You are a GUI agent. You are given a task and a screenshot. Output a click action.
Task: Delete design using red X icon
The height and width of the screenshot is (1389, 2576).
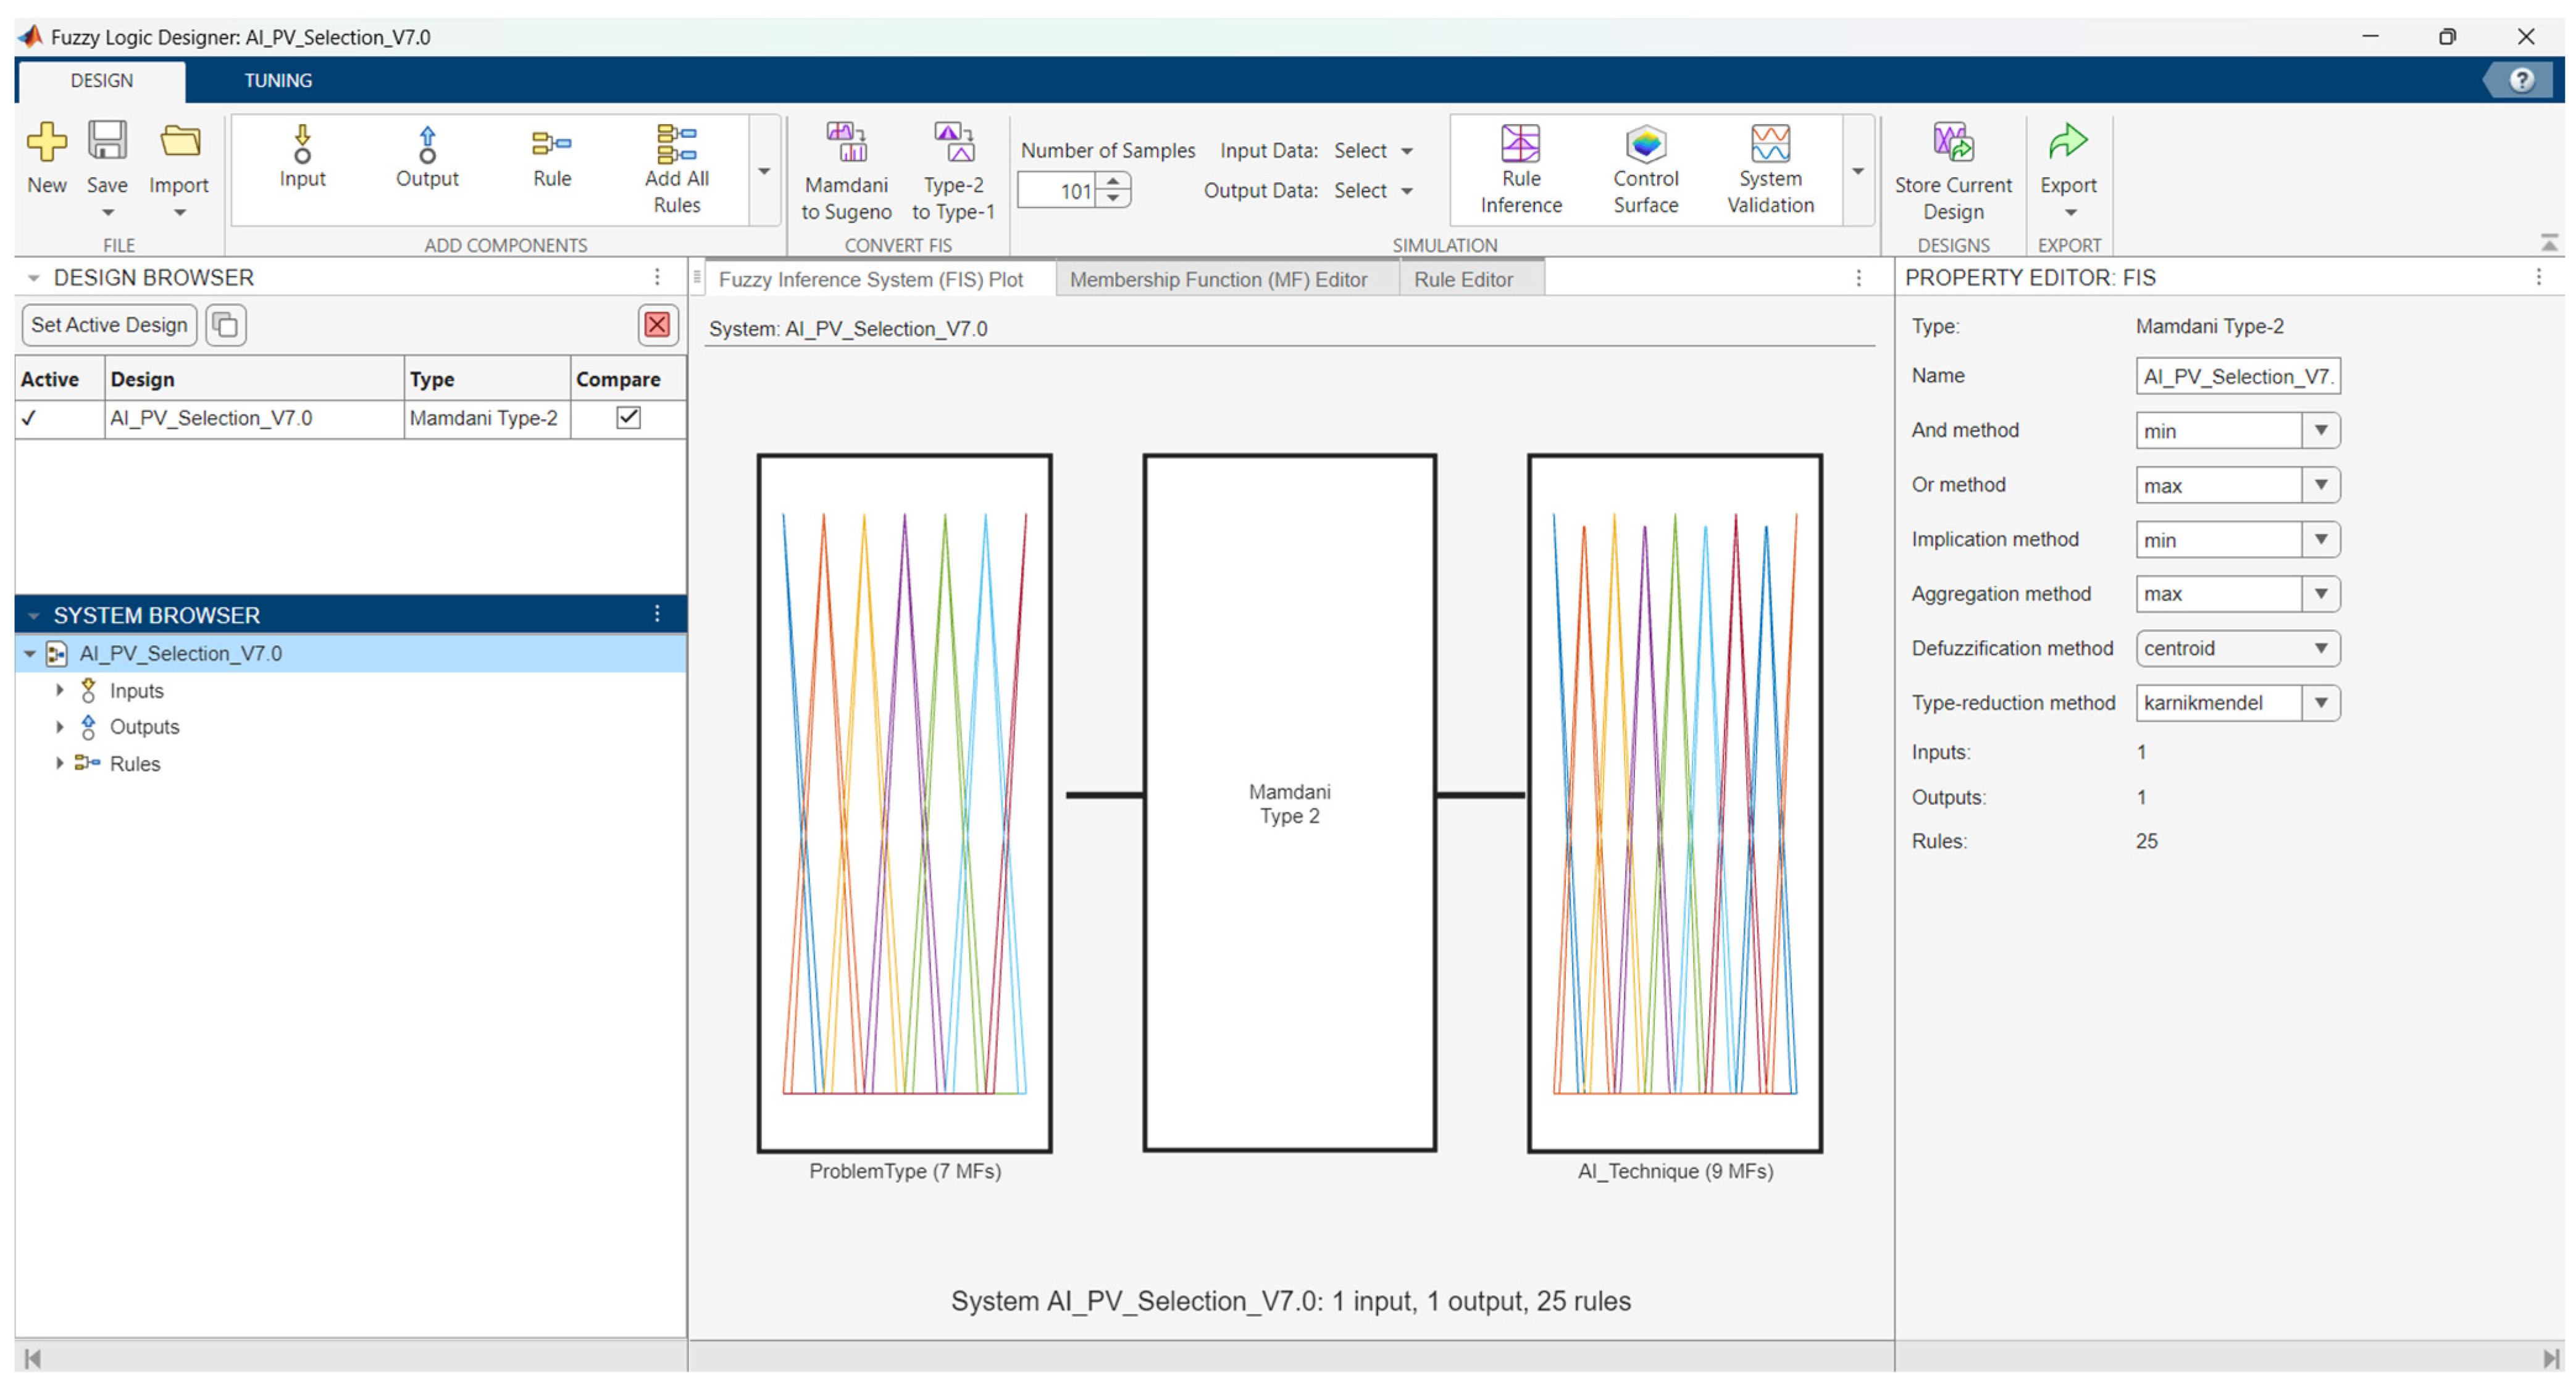click(657, 325)
